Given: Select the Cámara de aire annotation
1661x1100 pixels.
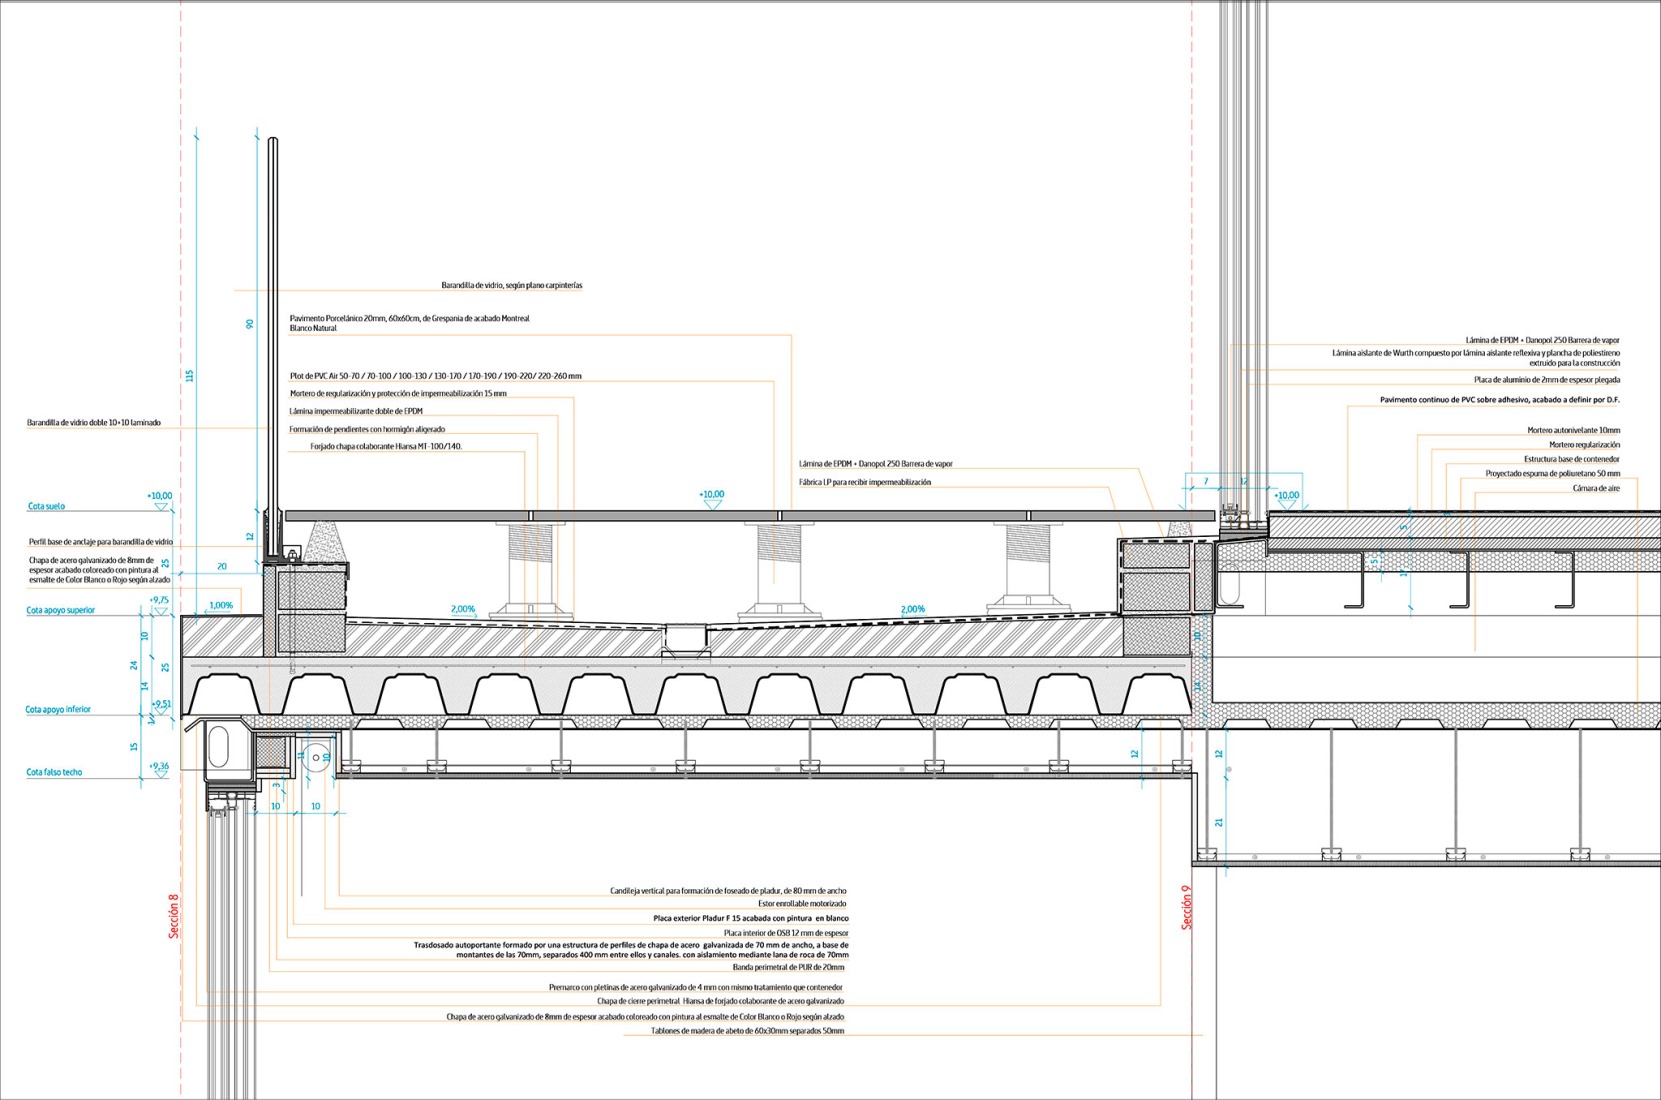Looking at the screenshot, I should click(1595, 489).
